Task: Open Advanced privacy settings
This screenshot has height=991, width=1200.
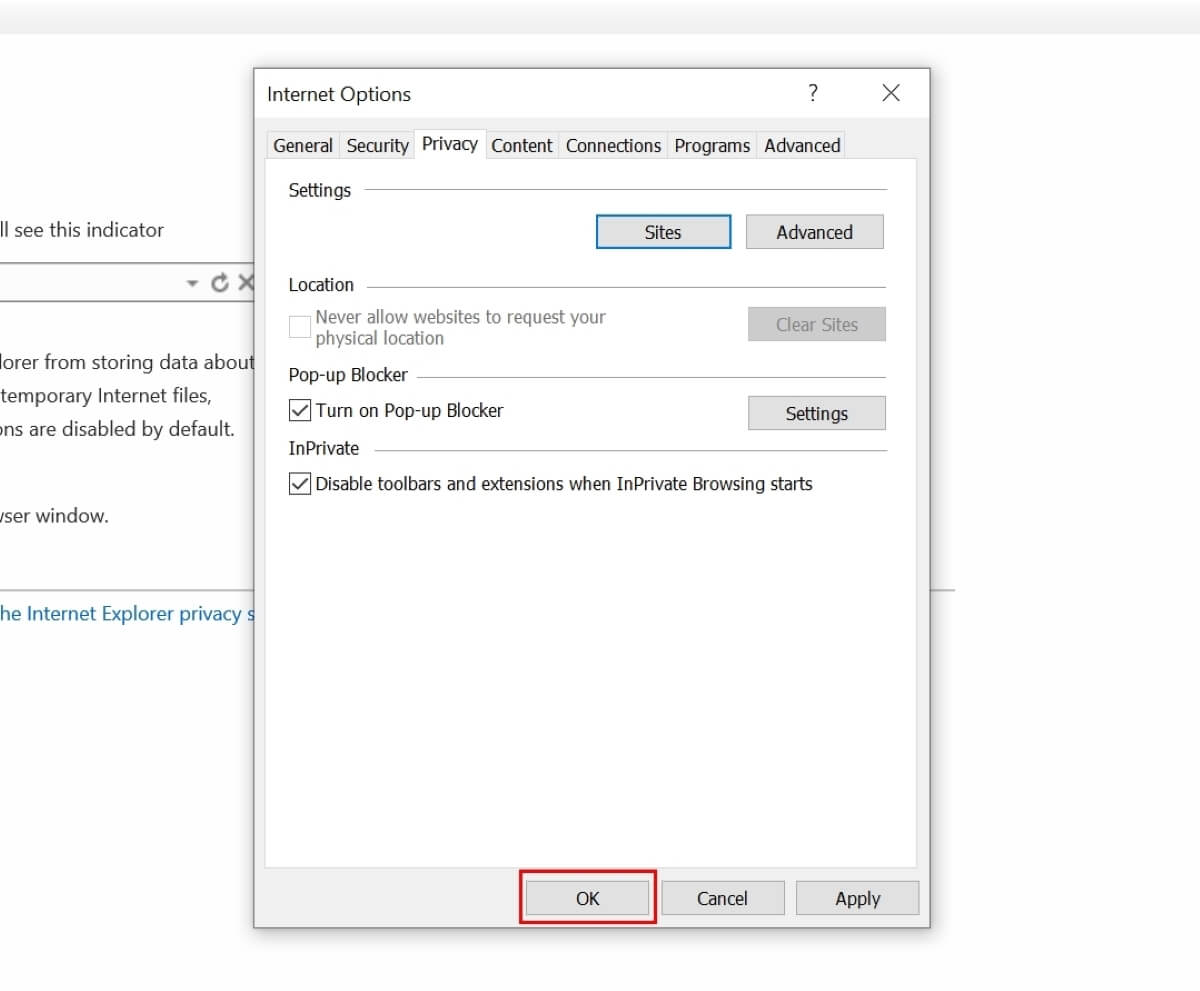Action: (814, 231)
